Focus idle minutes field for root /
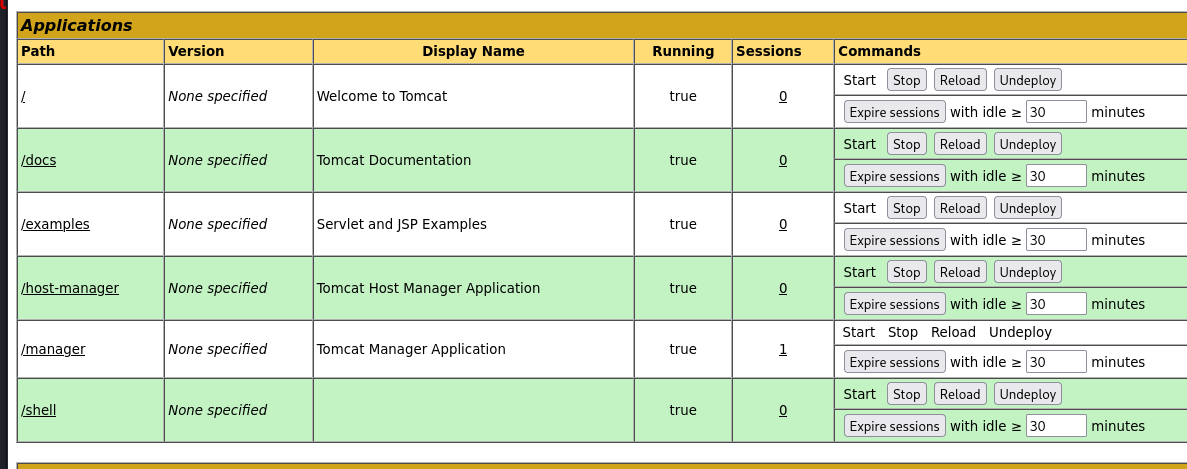The height and width of the screenshot is (469, 1187). click(1056, 112)
